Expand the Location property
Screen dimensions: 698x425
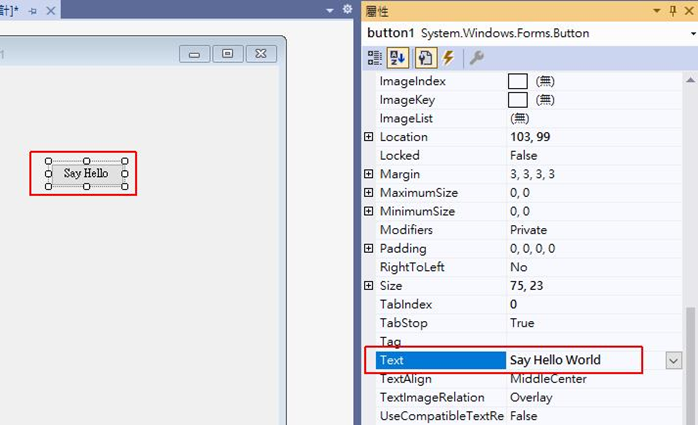point(369,137)
